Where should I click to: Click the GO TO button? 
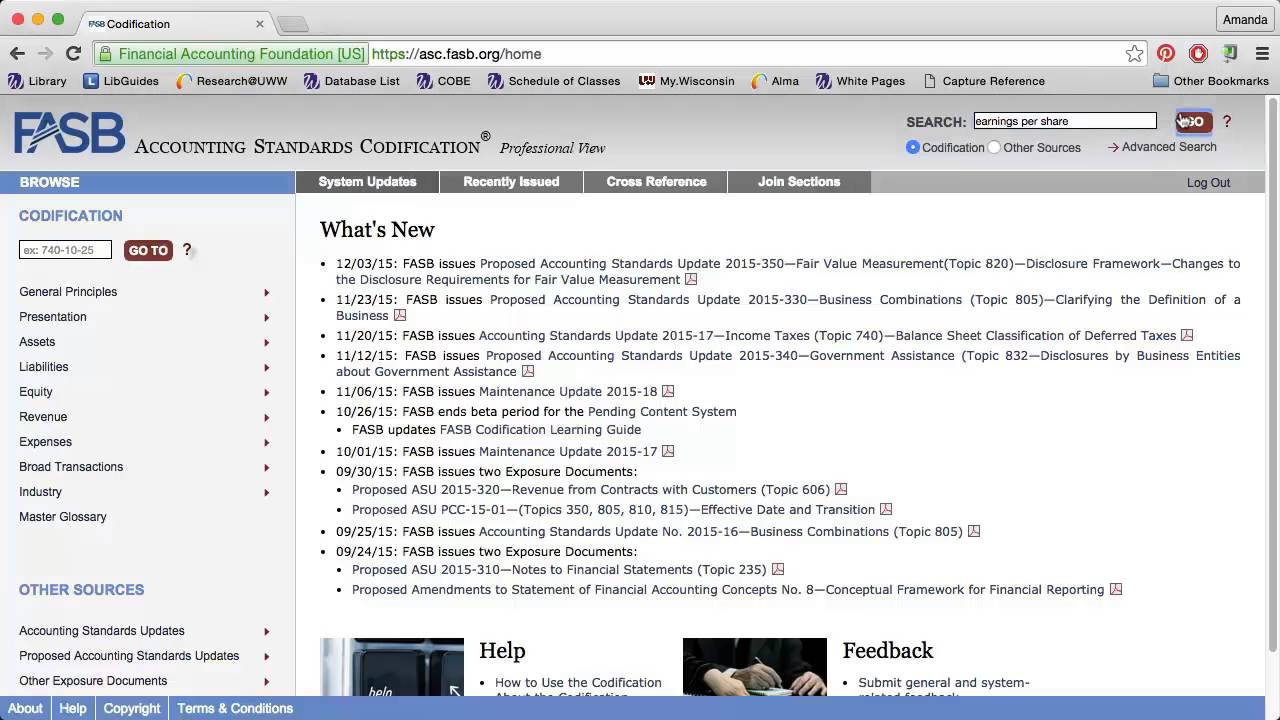[148, 250]
